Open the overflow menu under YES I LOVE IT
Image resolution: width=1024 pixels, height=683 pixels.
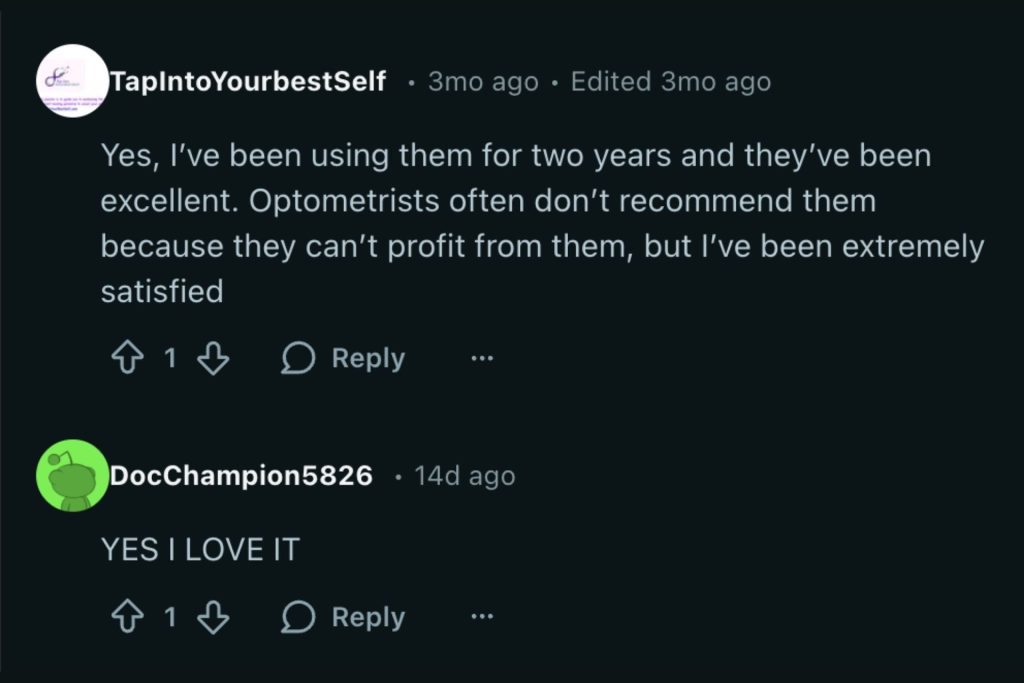(482, 616)
